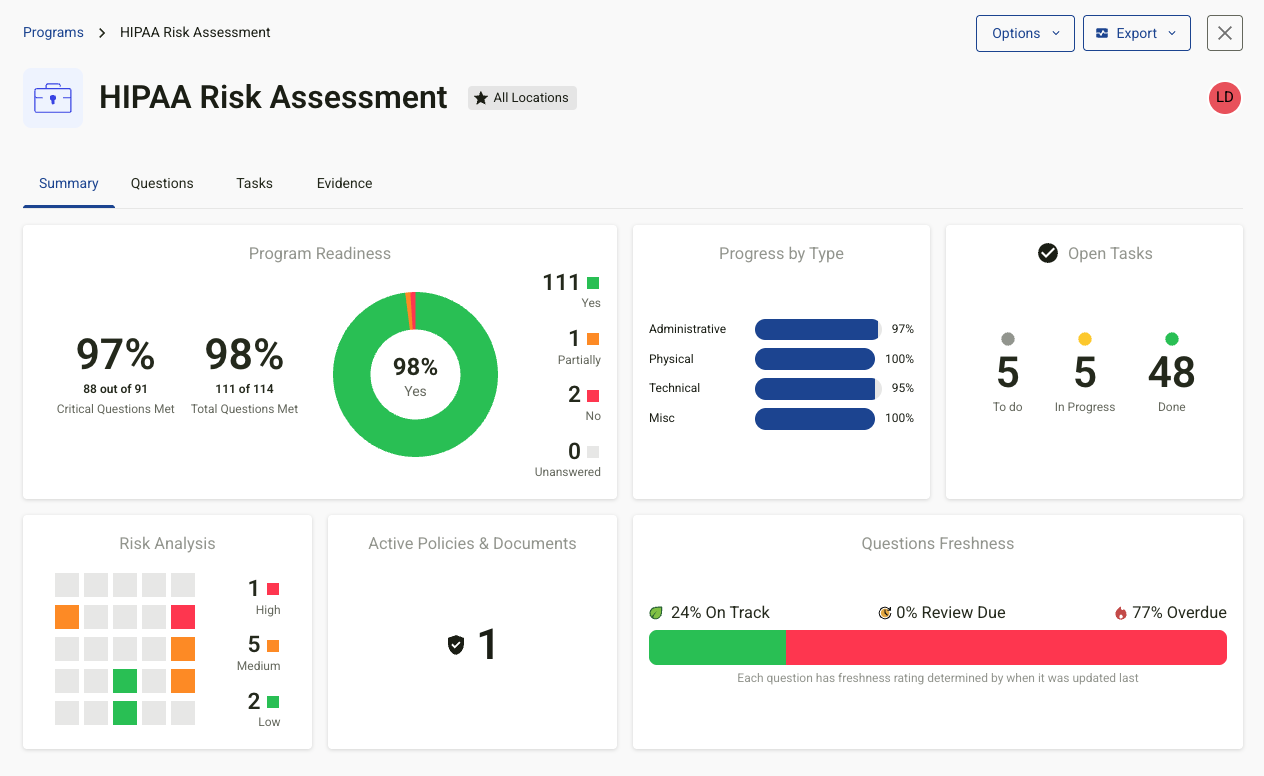Click the green Yes legend swatch
Viewport: 1264px width, 776px height.
593,283
